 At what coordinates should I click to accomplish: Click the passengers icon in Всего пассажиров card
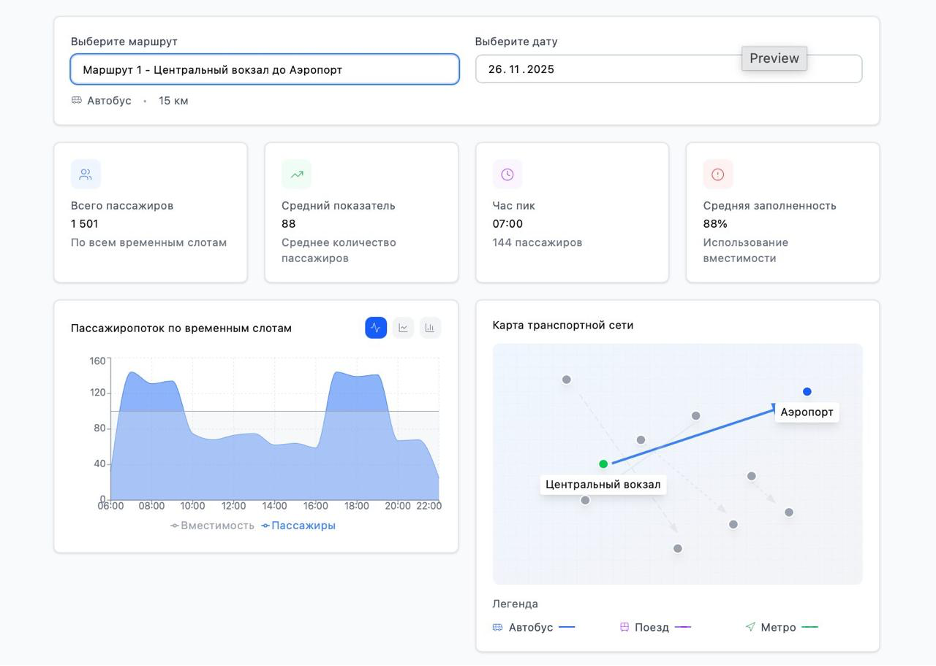(x=86, y=174)
